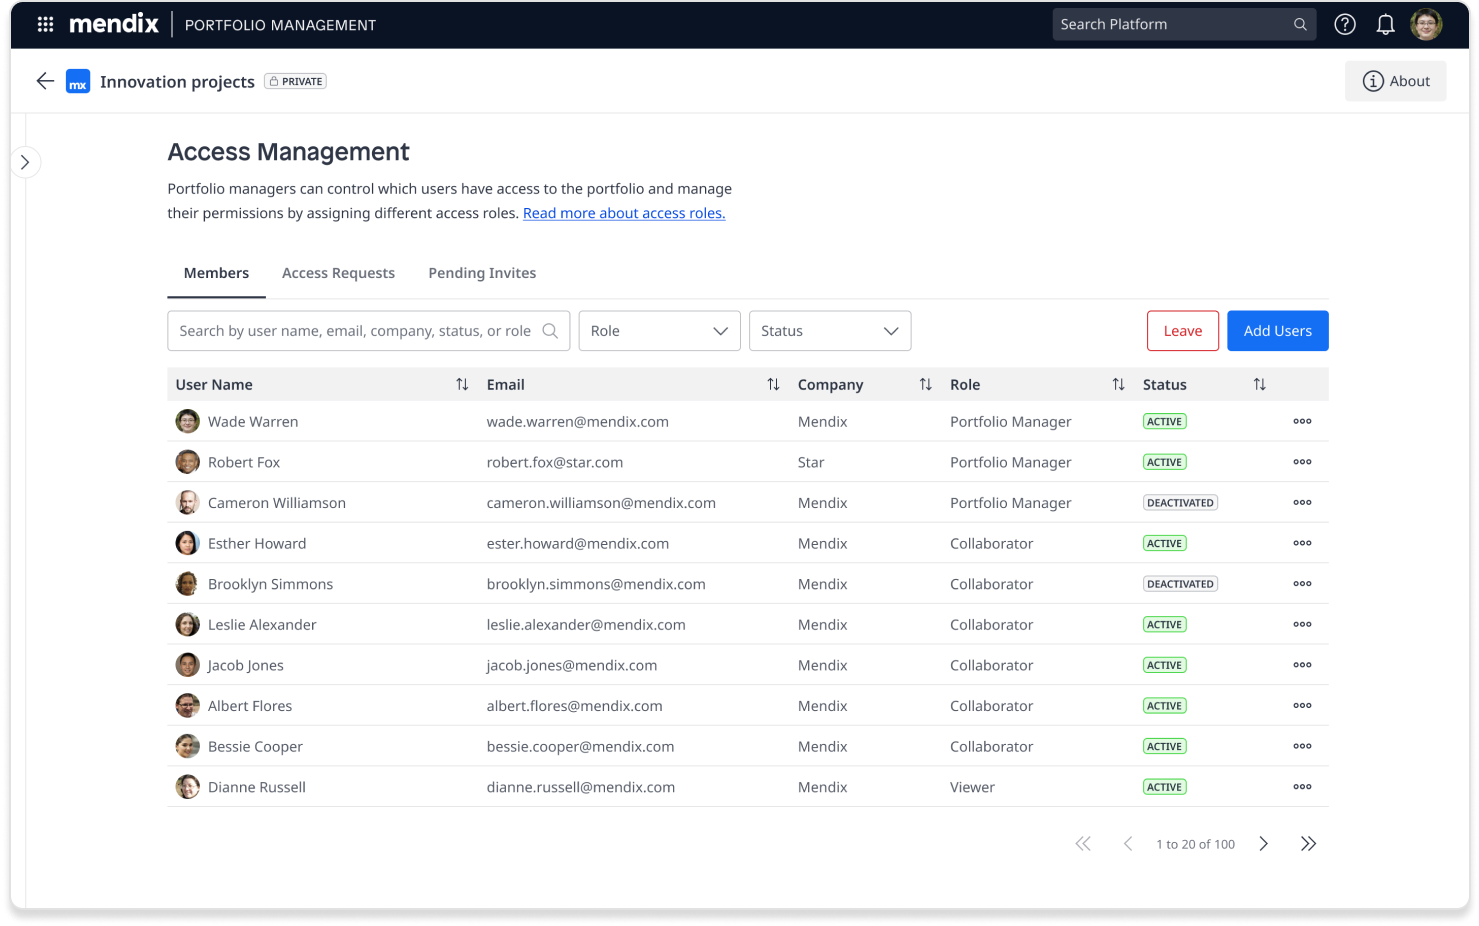Expand the collapsed left sidebar

click(x=25, y=162)
